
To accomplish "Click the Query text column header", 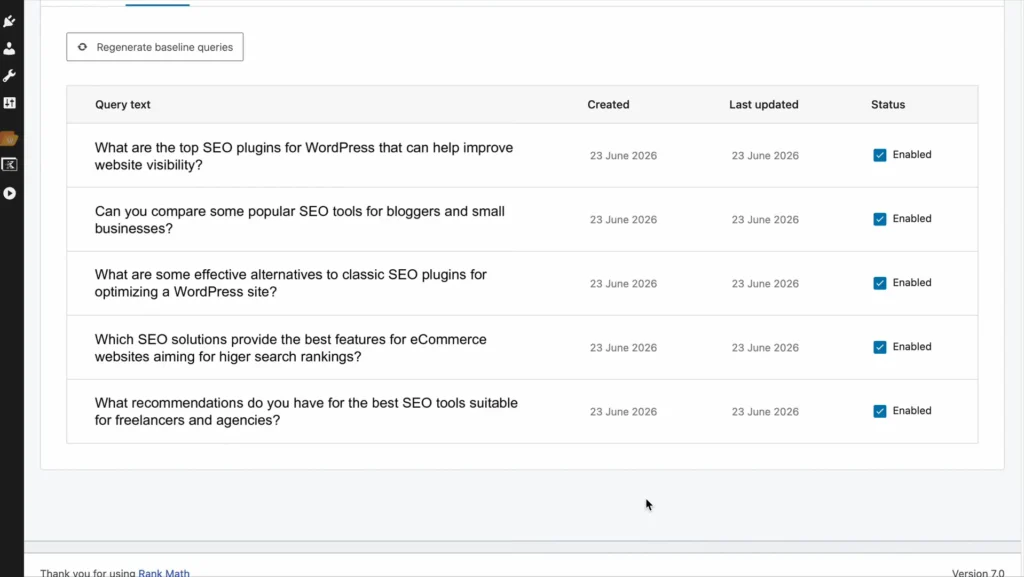I will click(123, 104).
